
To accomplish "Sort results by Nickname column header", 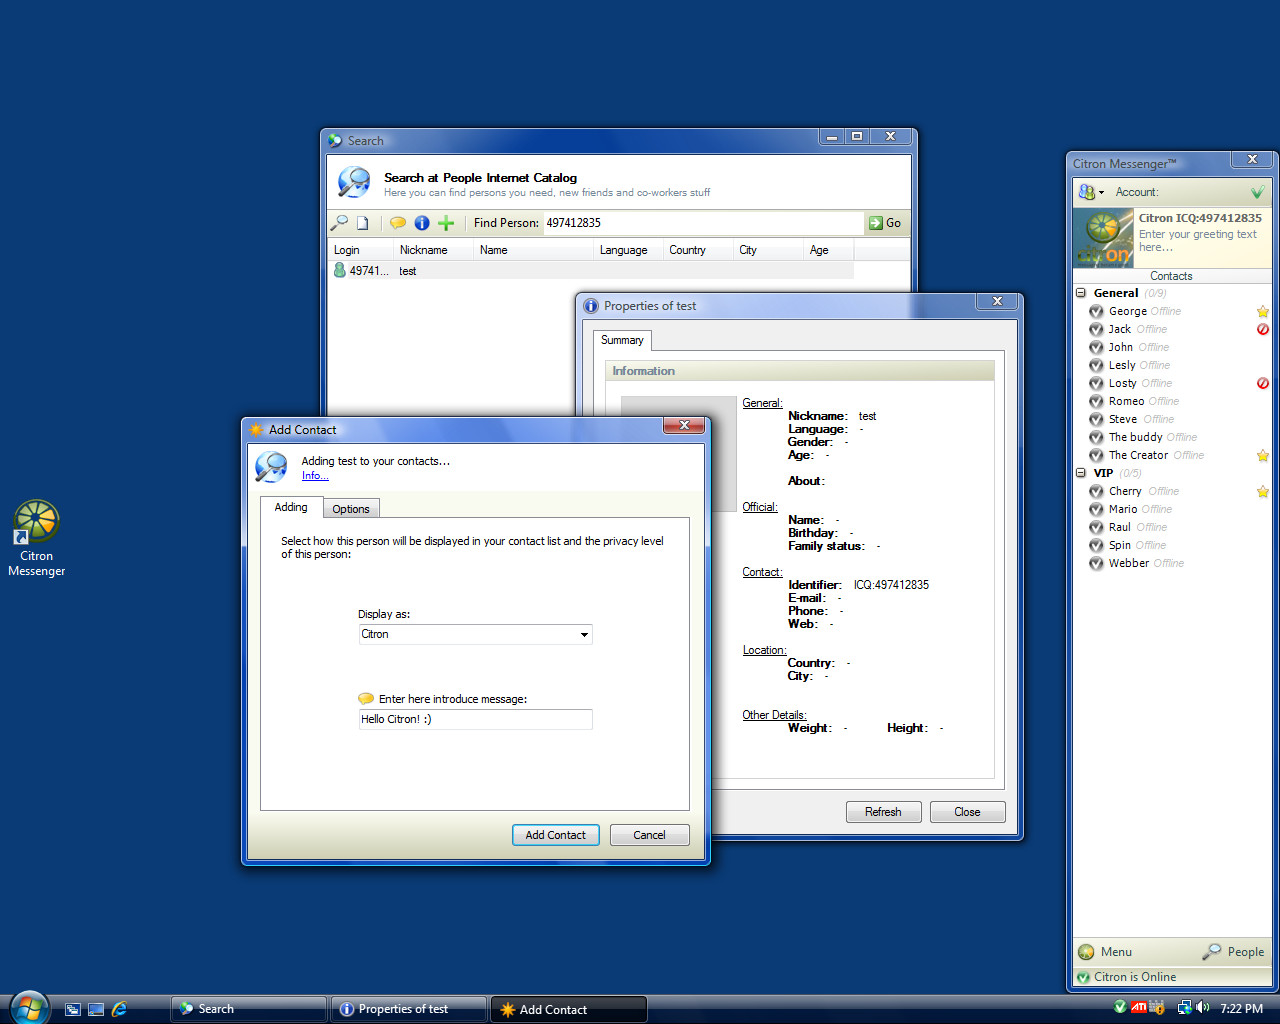I will tap(433, 250).
